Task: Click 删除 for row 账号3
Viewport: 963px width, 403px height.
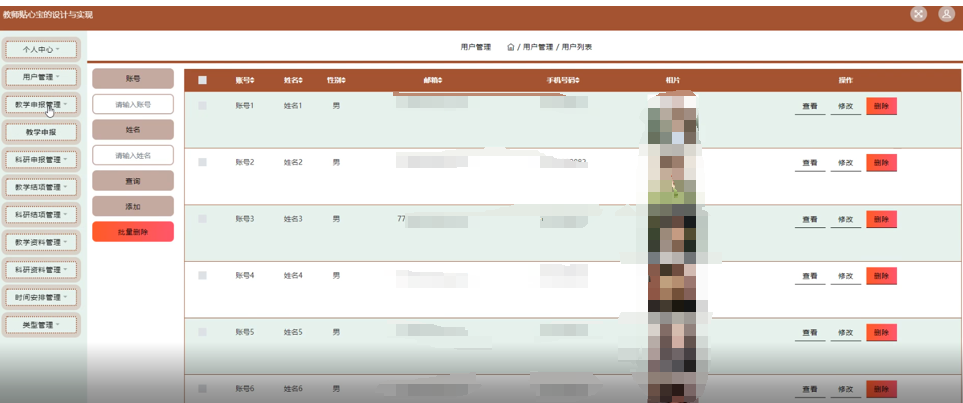Action: (881, 219)
